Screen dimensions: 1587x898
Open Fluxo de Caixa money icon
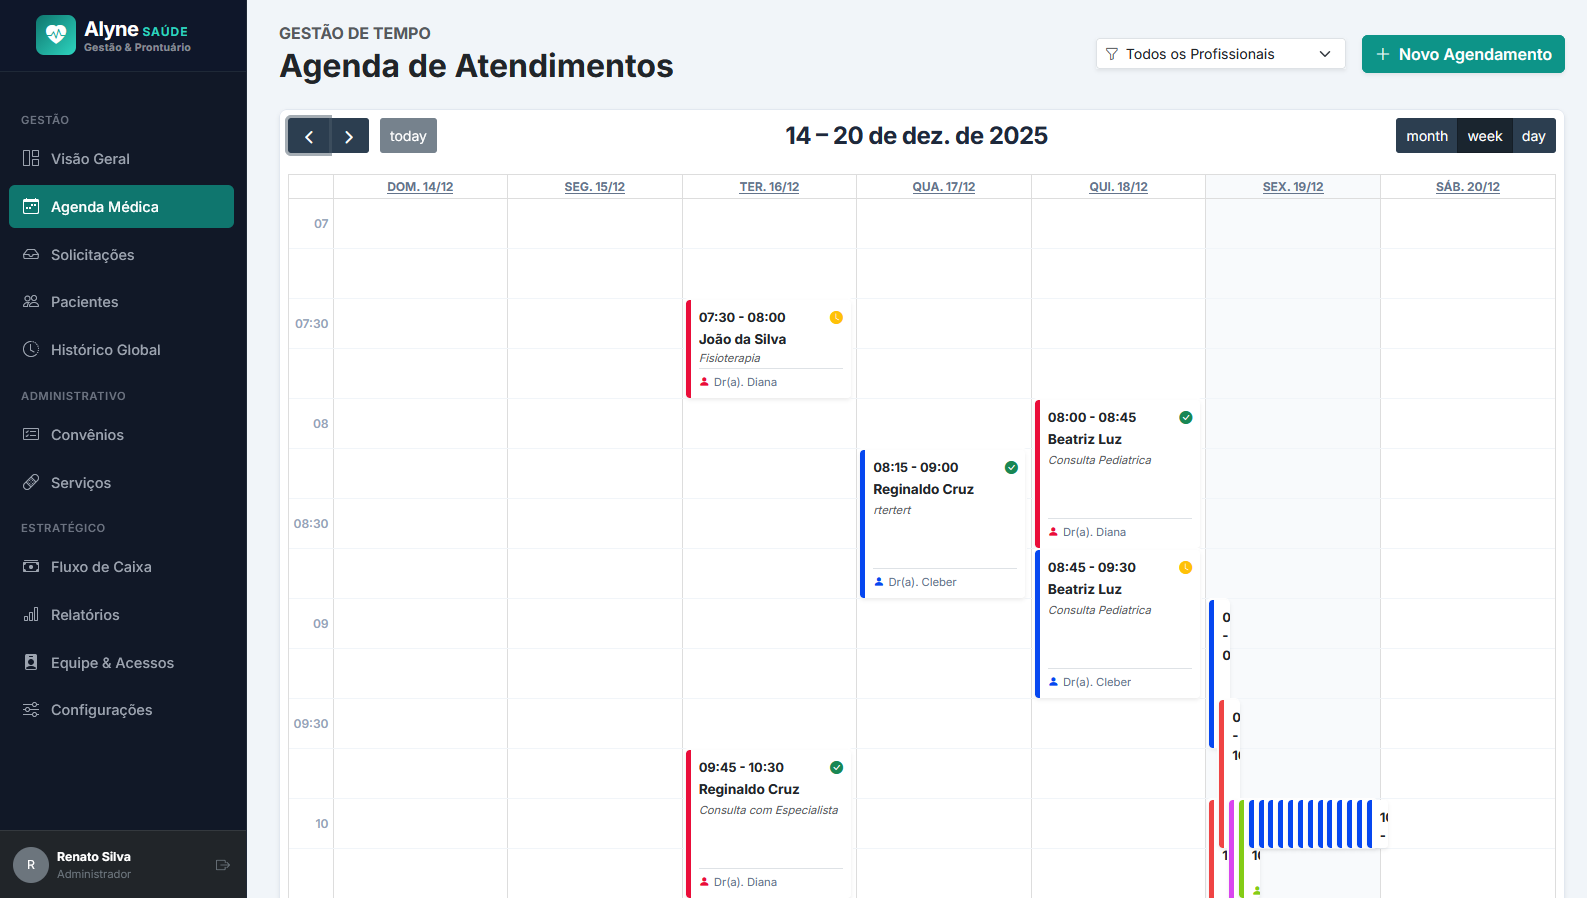tap(31, 566)
